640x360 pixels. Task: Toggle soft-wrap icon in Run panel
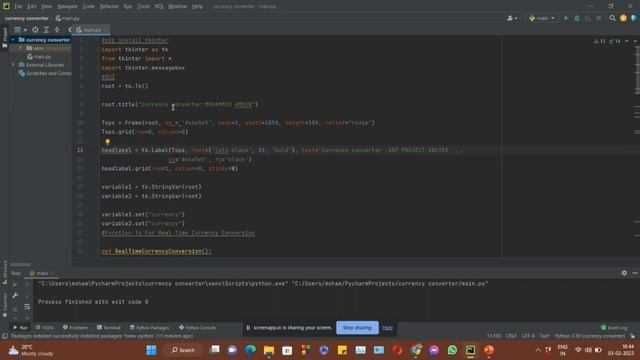(27, 307)
